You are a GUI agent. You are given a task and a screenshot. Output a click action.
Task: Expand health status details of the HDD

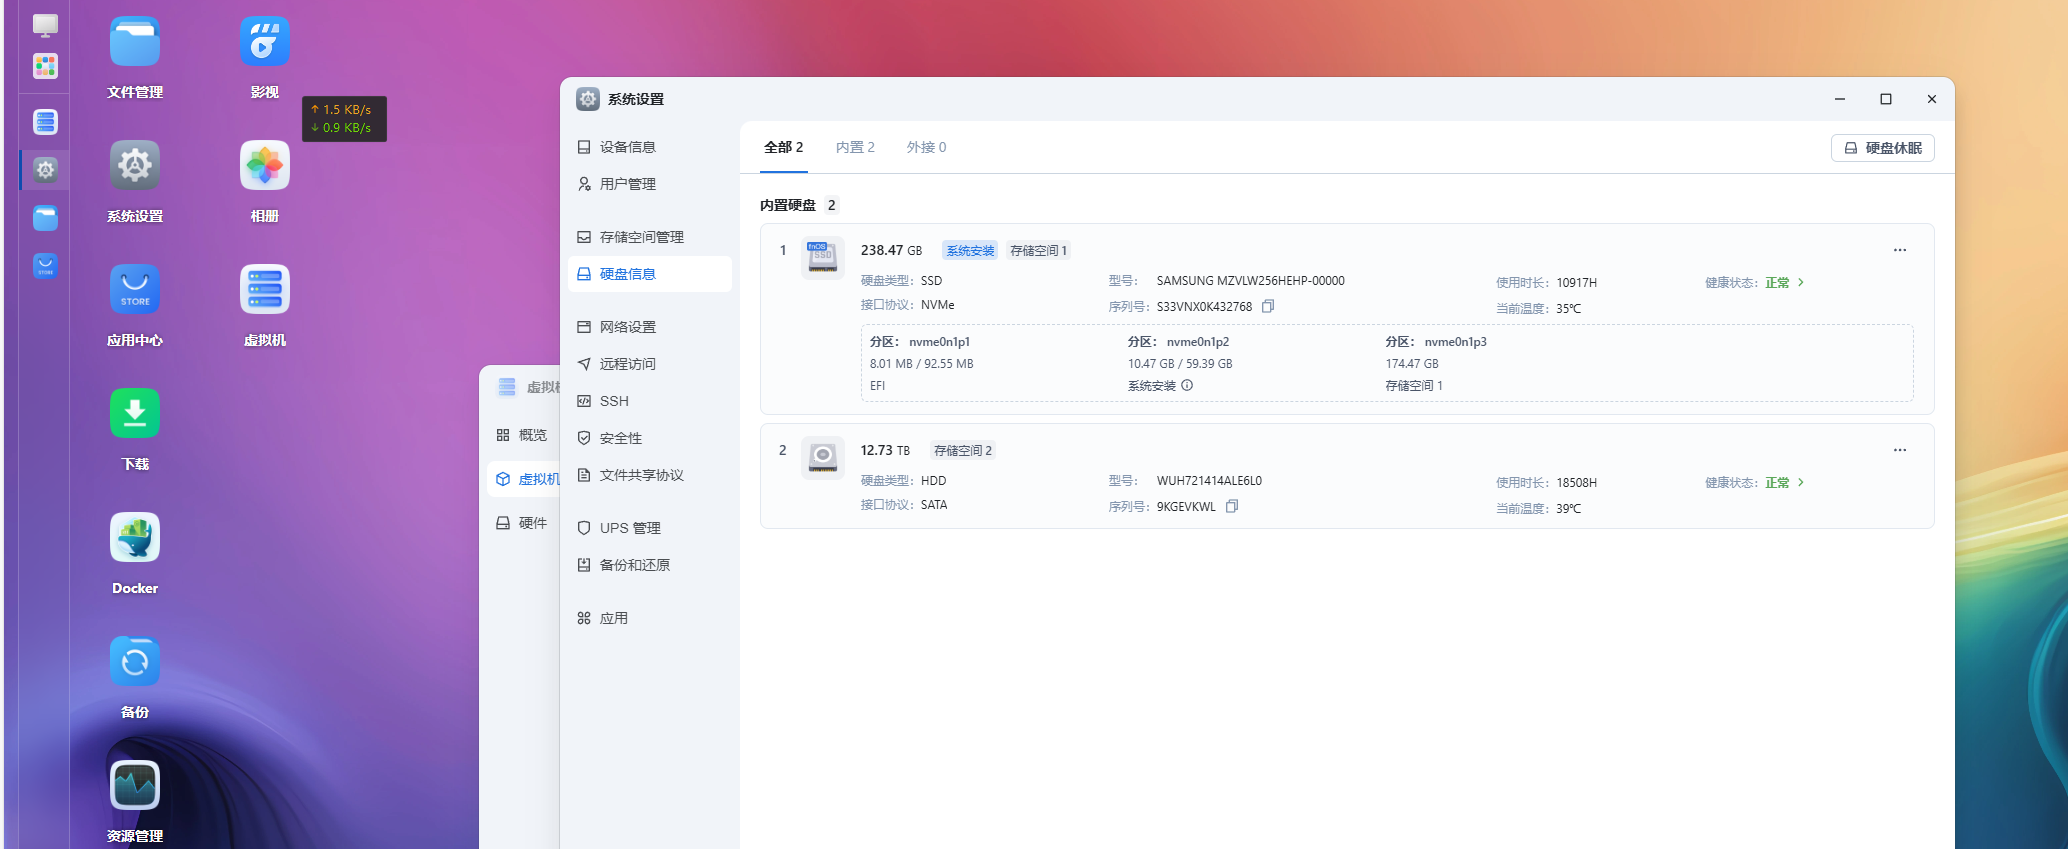point(1801,483)
